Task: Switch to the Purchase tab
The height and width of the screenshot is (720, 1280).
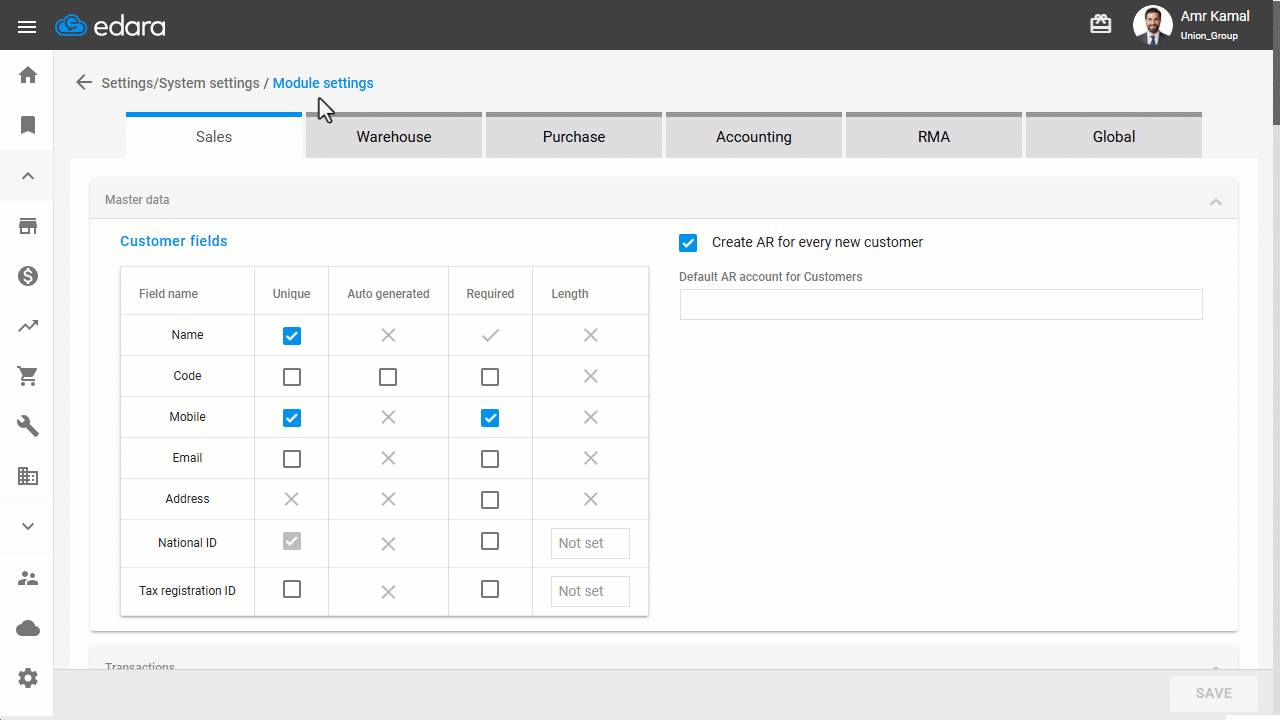Action: (x=574, y=135)
